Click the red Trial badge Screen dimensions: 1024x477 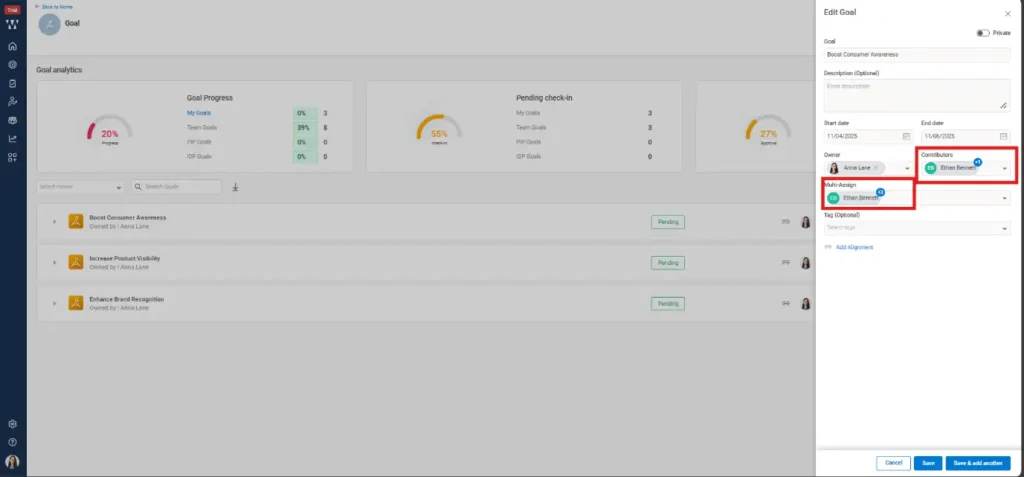[x=12, y=10]
